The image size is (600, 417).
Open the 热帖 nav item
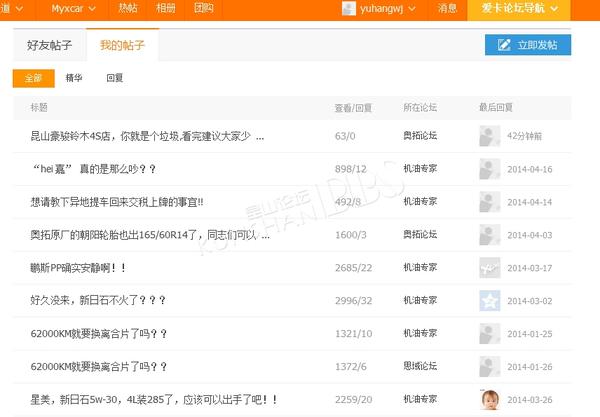pos(128,8)
